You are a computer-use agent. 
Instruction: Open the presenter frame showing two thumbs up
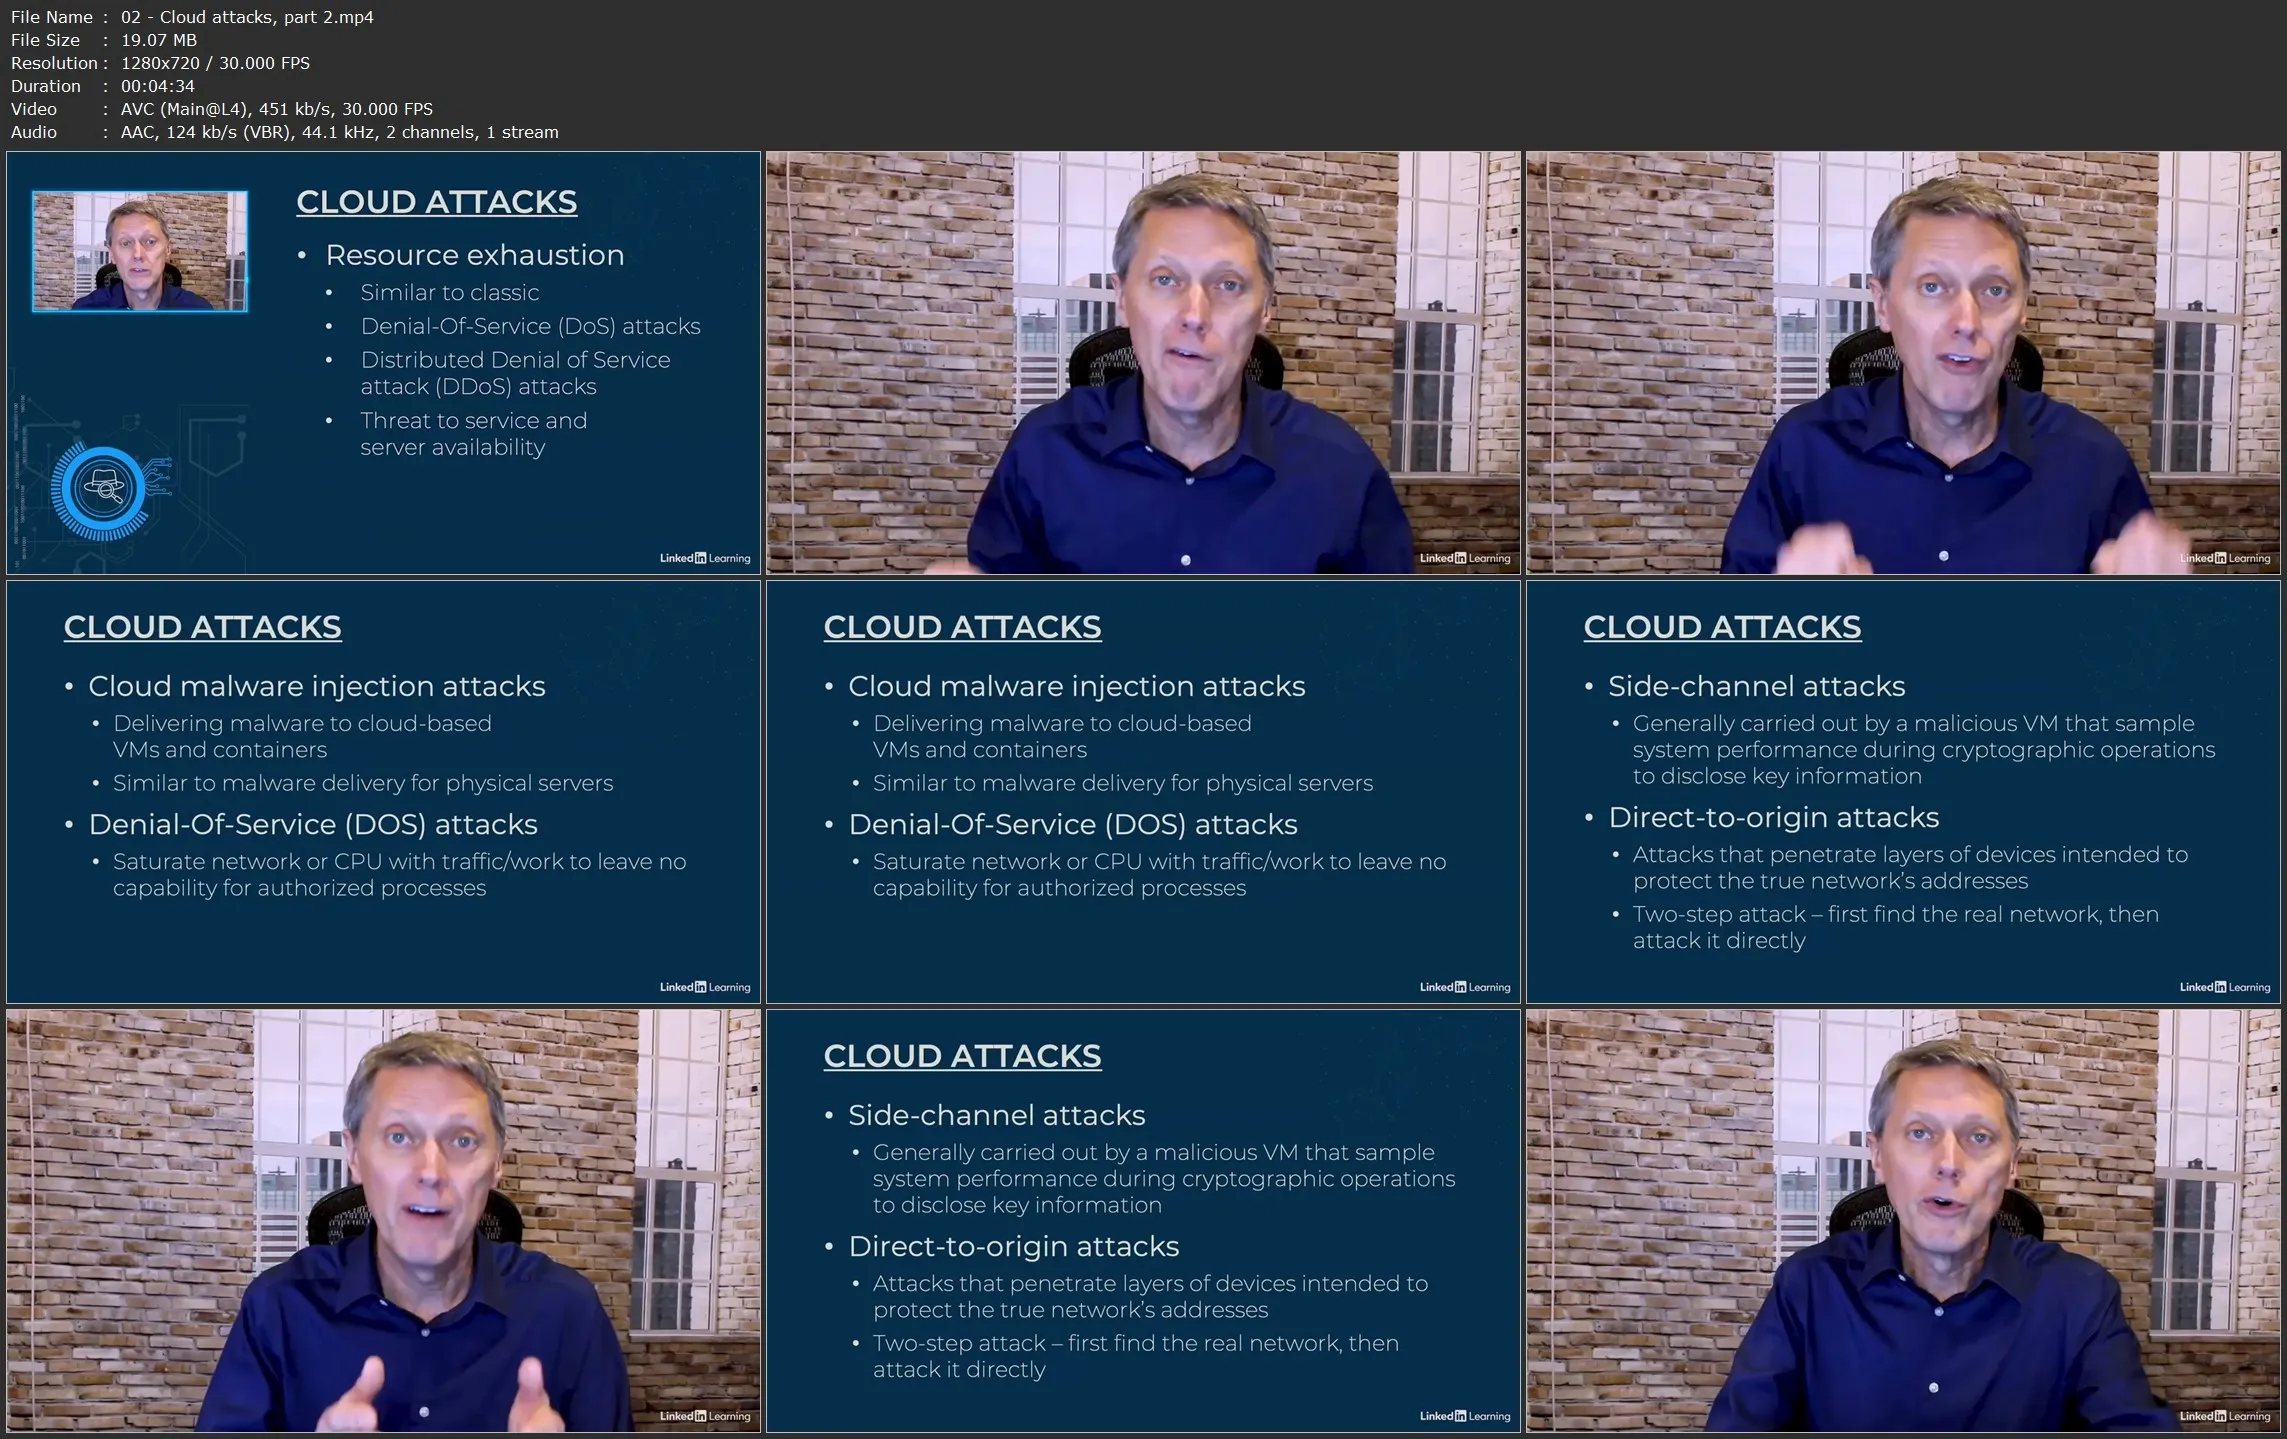384,1221
